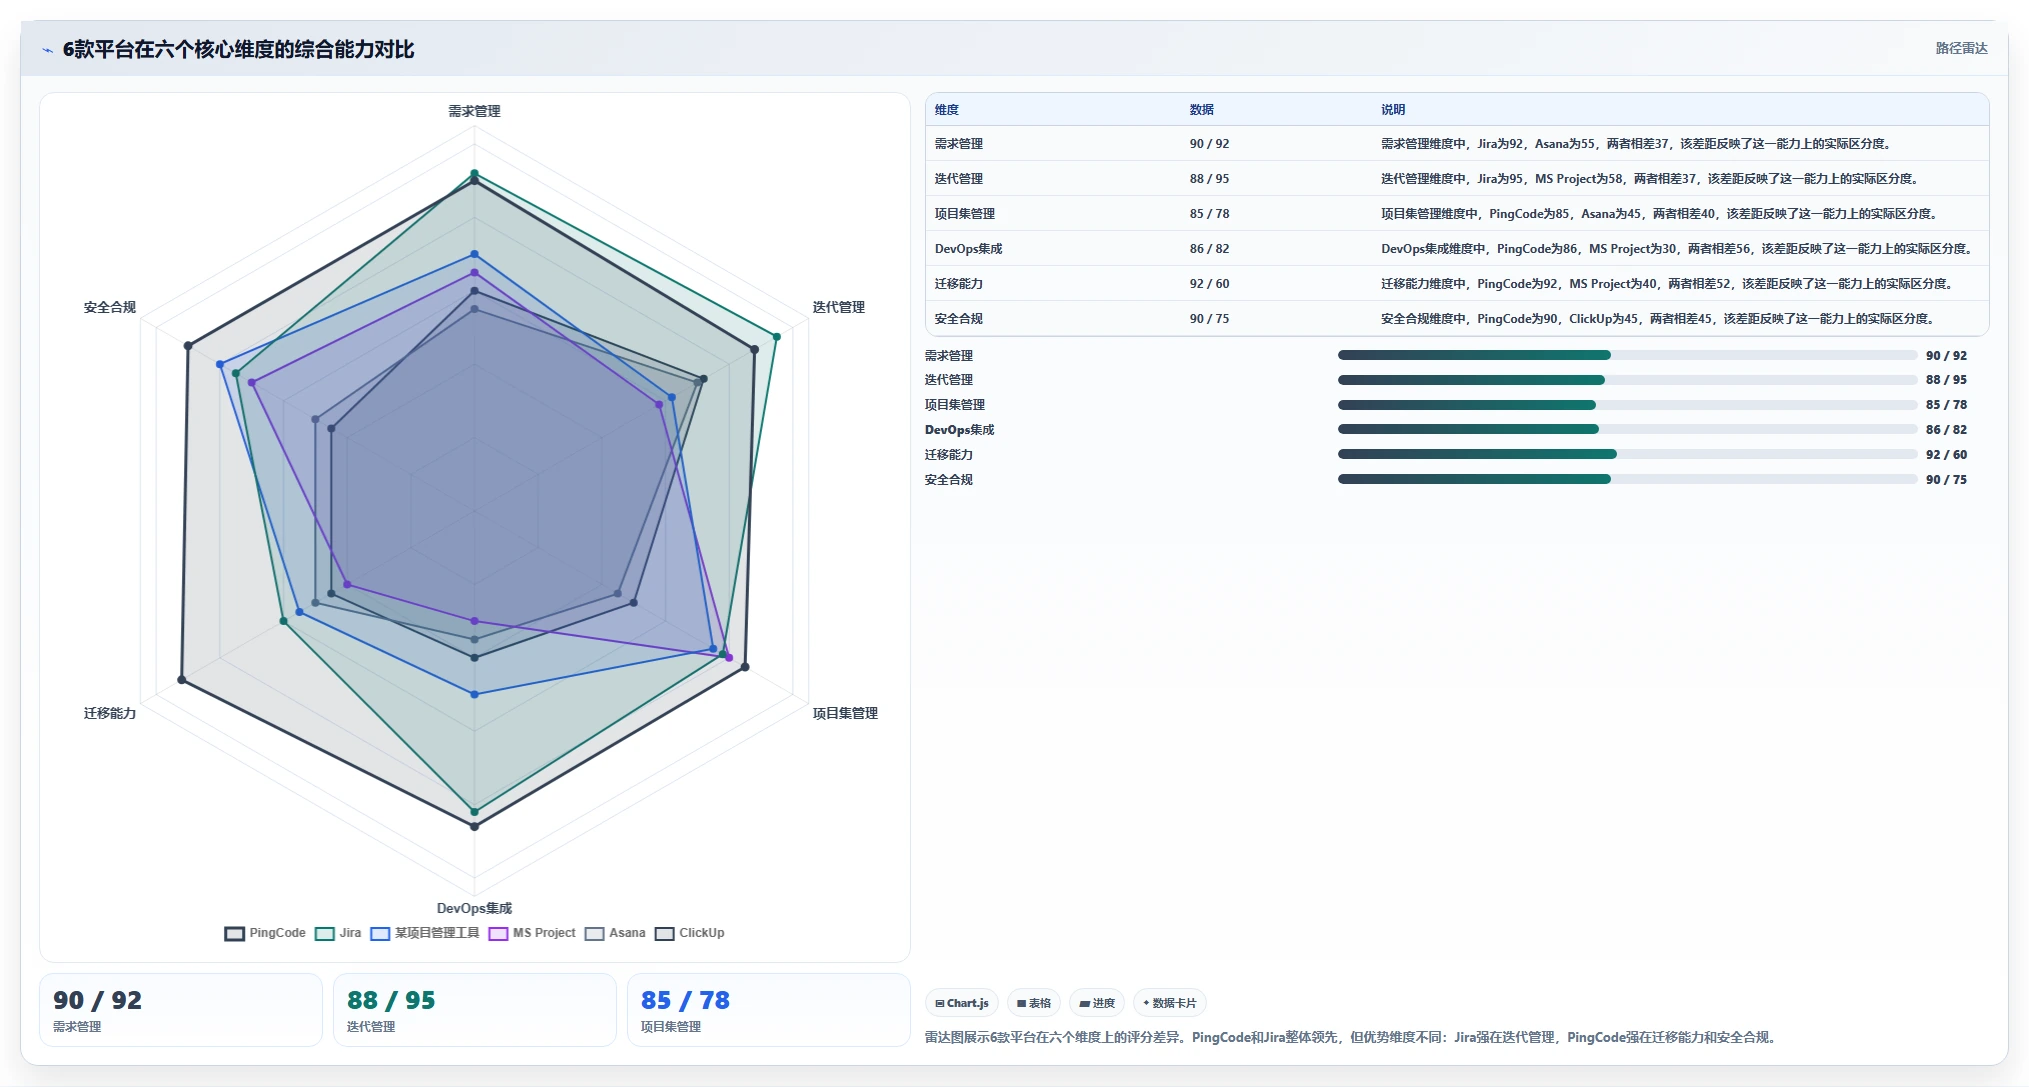Click the DevOps集成 radar axis label
This screenshot has height=1087, width=2029.
pos(474,908)
